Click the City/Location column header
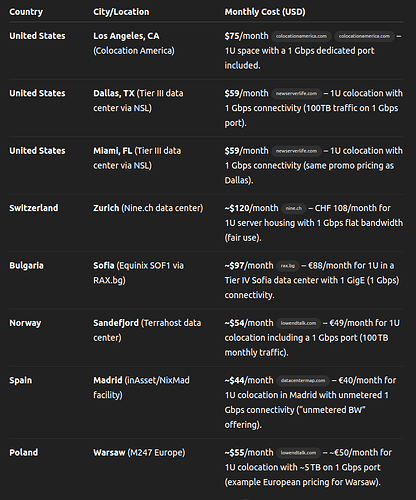This screenshot has width=416, height=500. [x=121, y=12]
